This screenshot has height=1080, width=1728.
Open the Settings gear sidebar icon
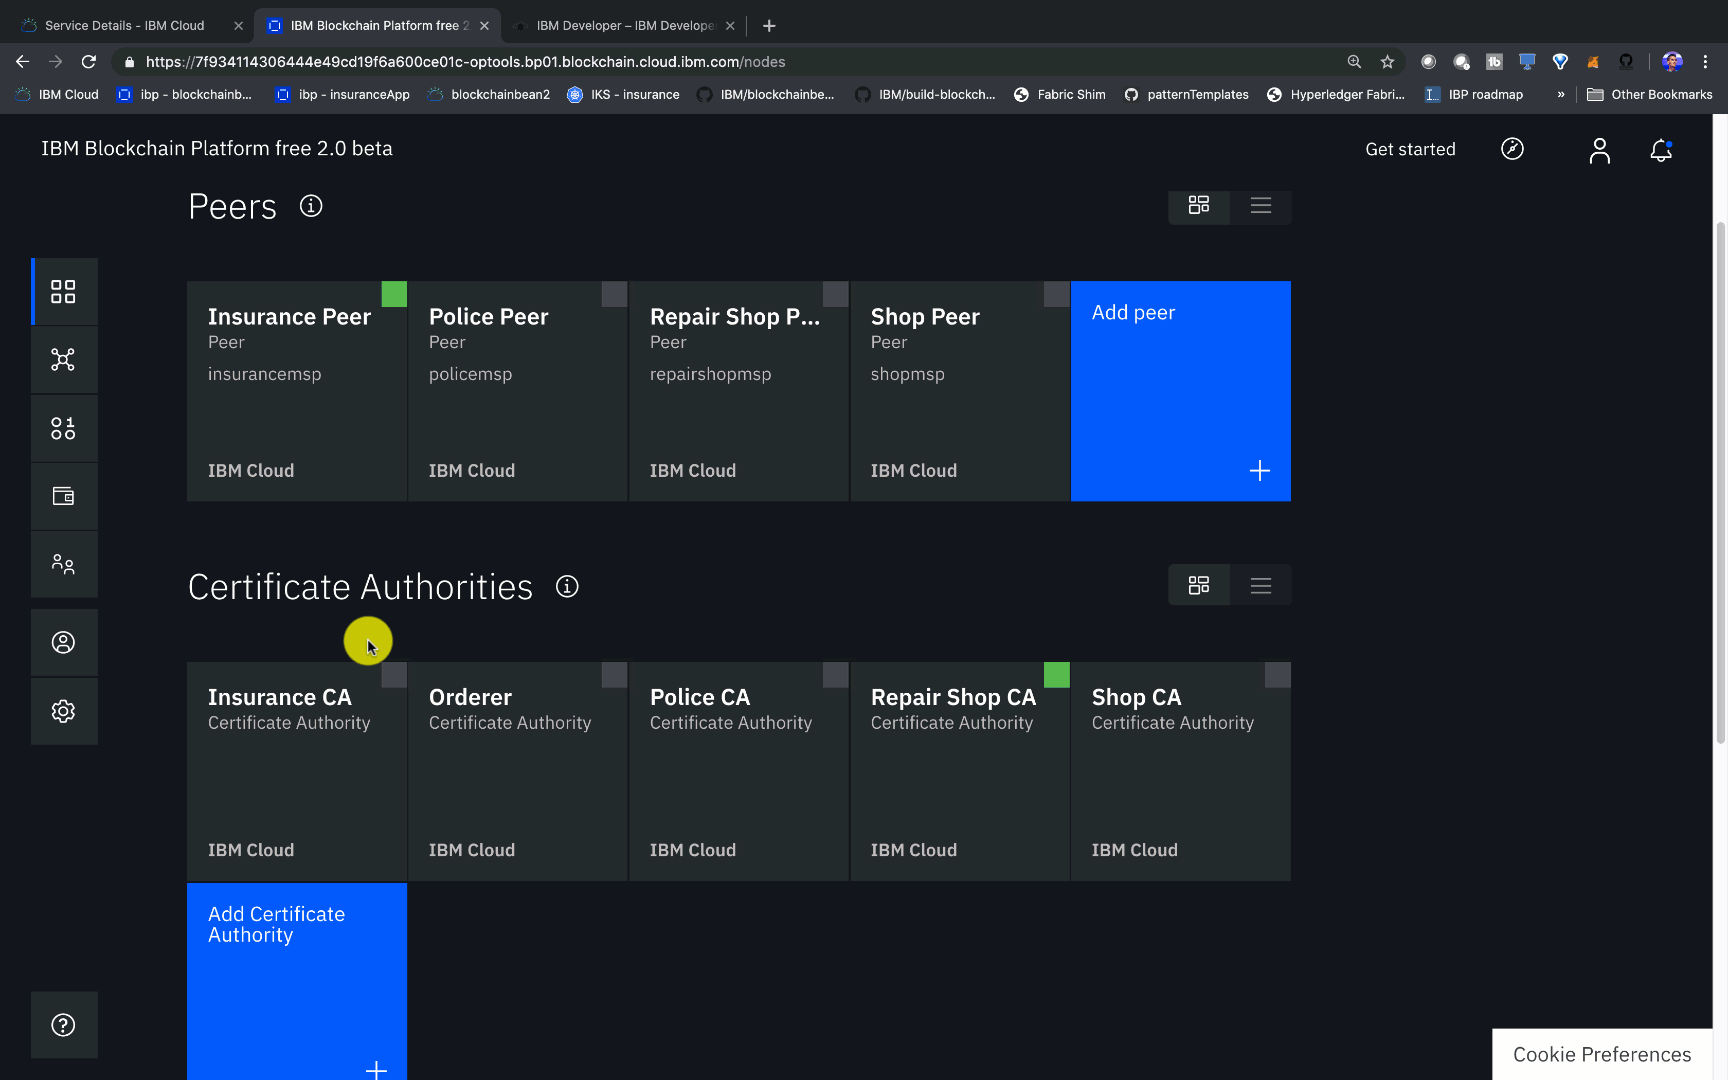click(x=63, y=711)
